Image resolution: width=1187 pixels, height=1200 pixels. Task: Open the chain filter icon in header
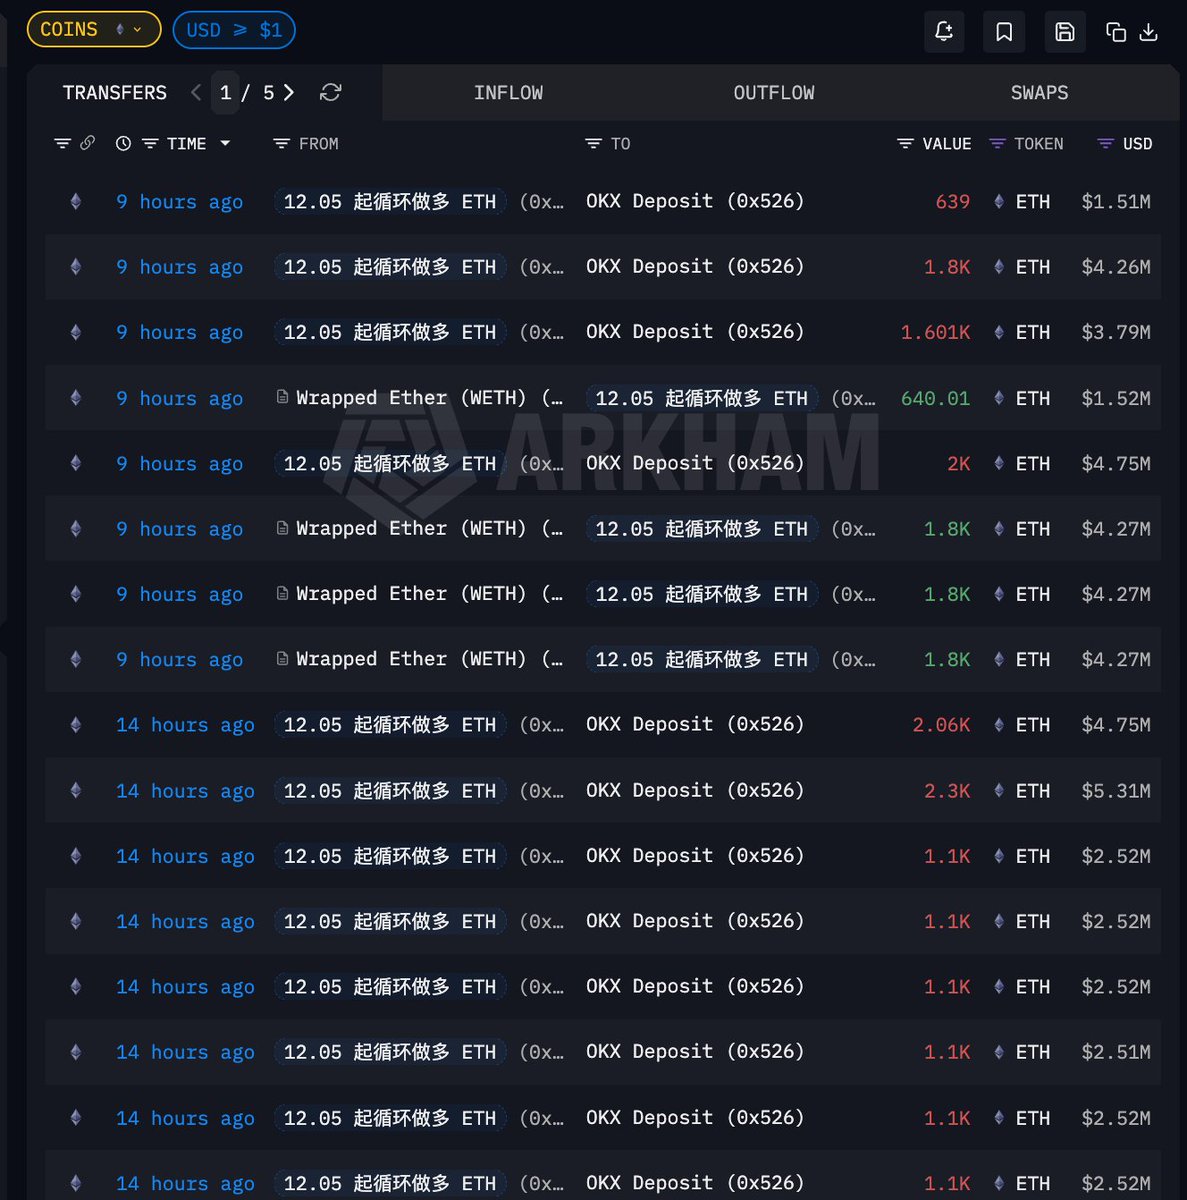(x=62, y=144)
